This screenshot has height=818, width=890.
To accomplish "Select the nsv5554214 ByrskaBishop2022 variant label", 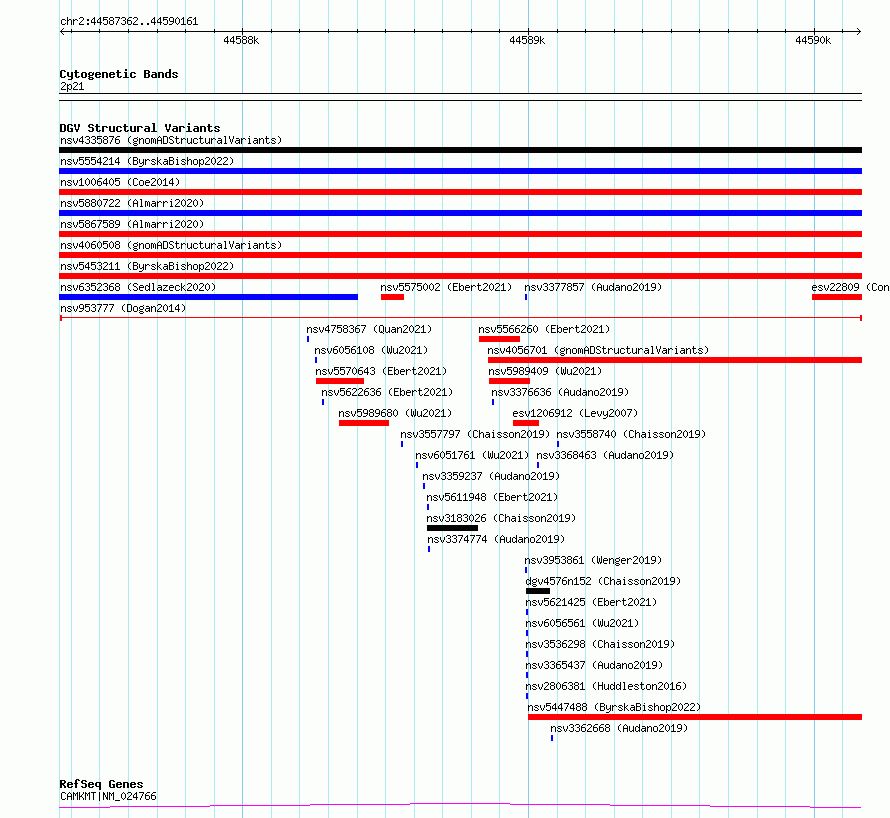I will (147, 161).
